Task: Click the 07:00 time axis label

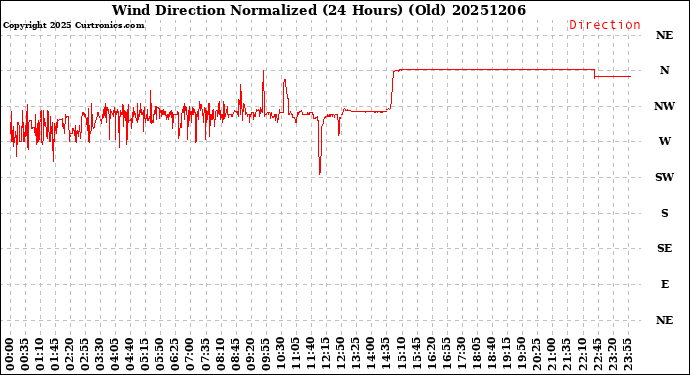Action: click(x=190, y=354)
